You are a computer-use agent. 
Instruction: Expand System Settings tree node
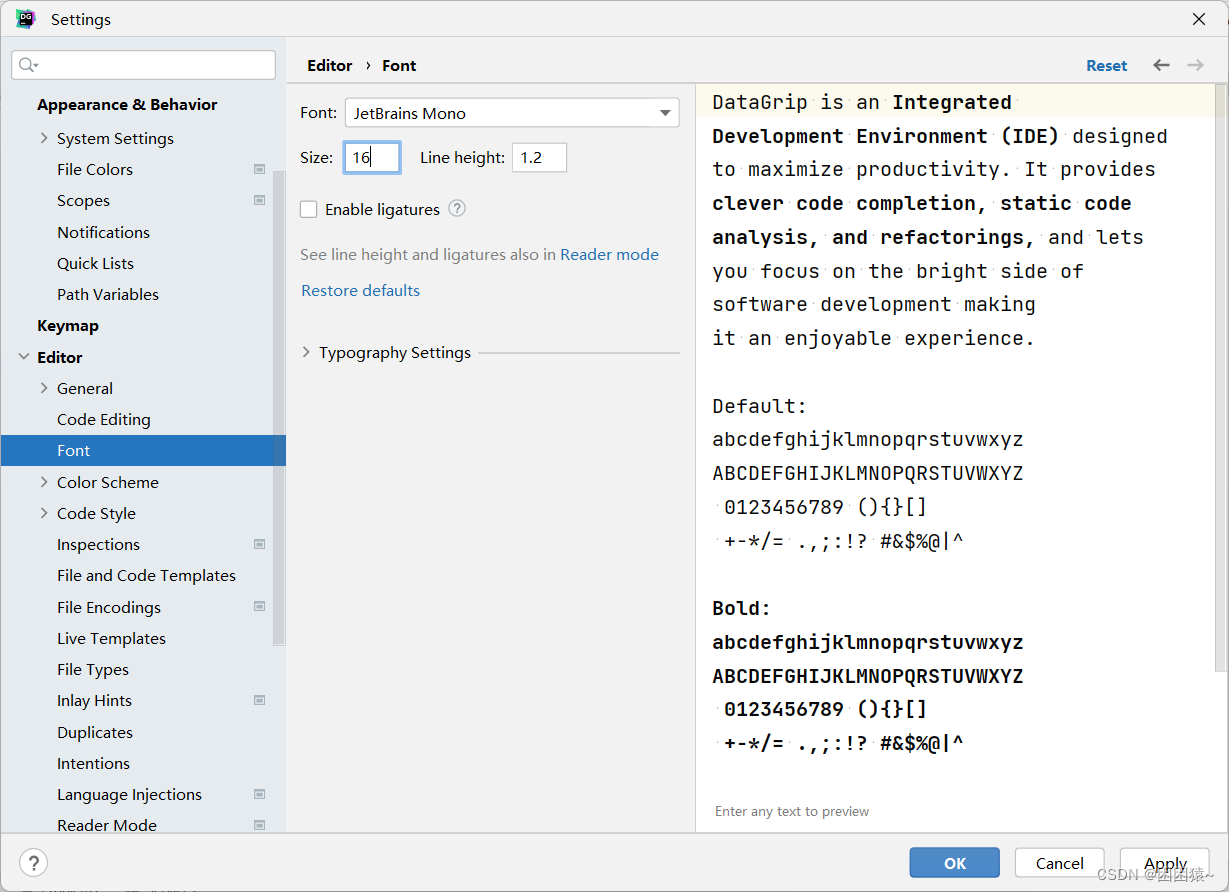click(44, 138)
